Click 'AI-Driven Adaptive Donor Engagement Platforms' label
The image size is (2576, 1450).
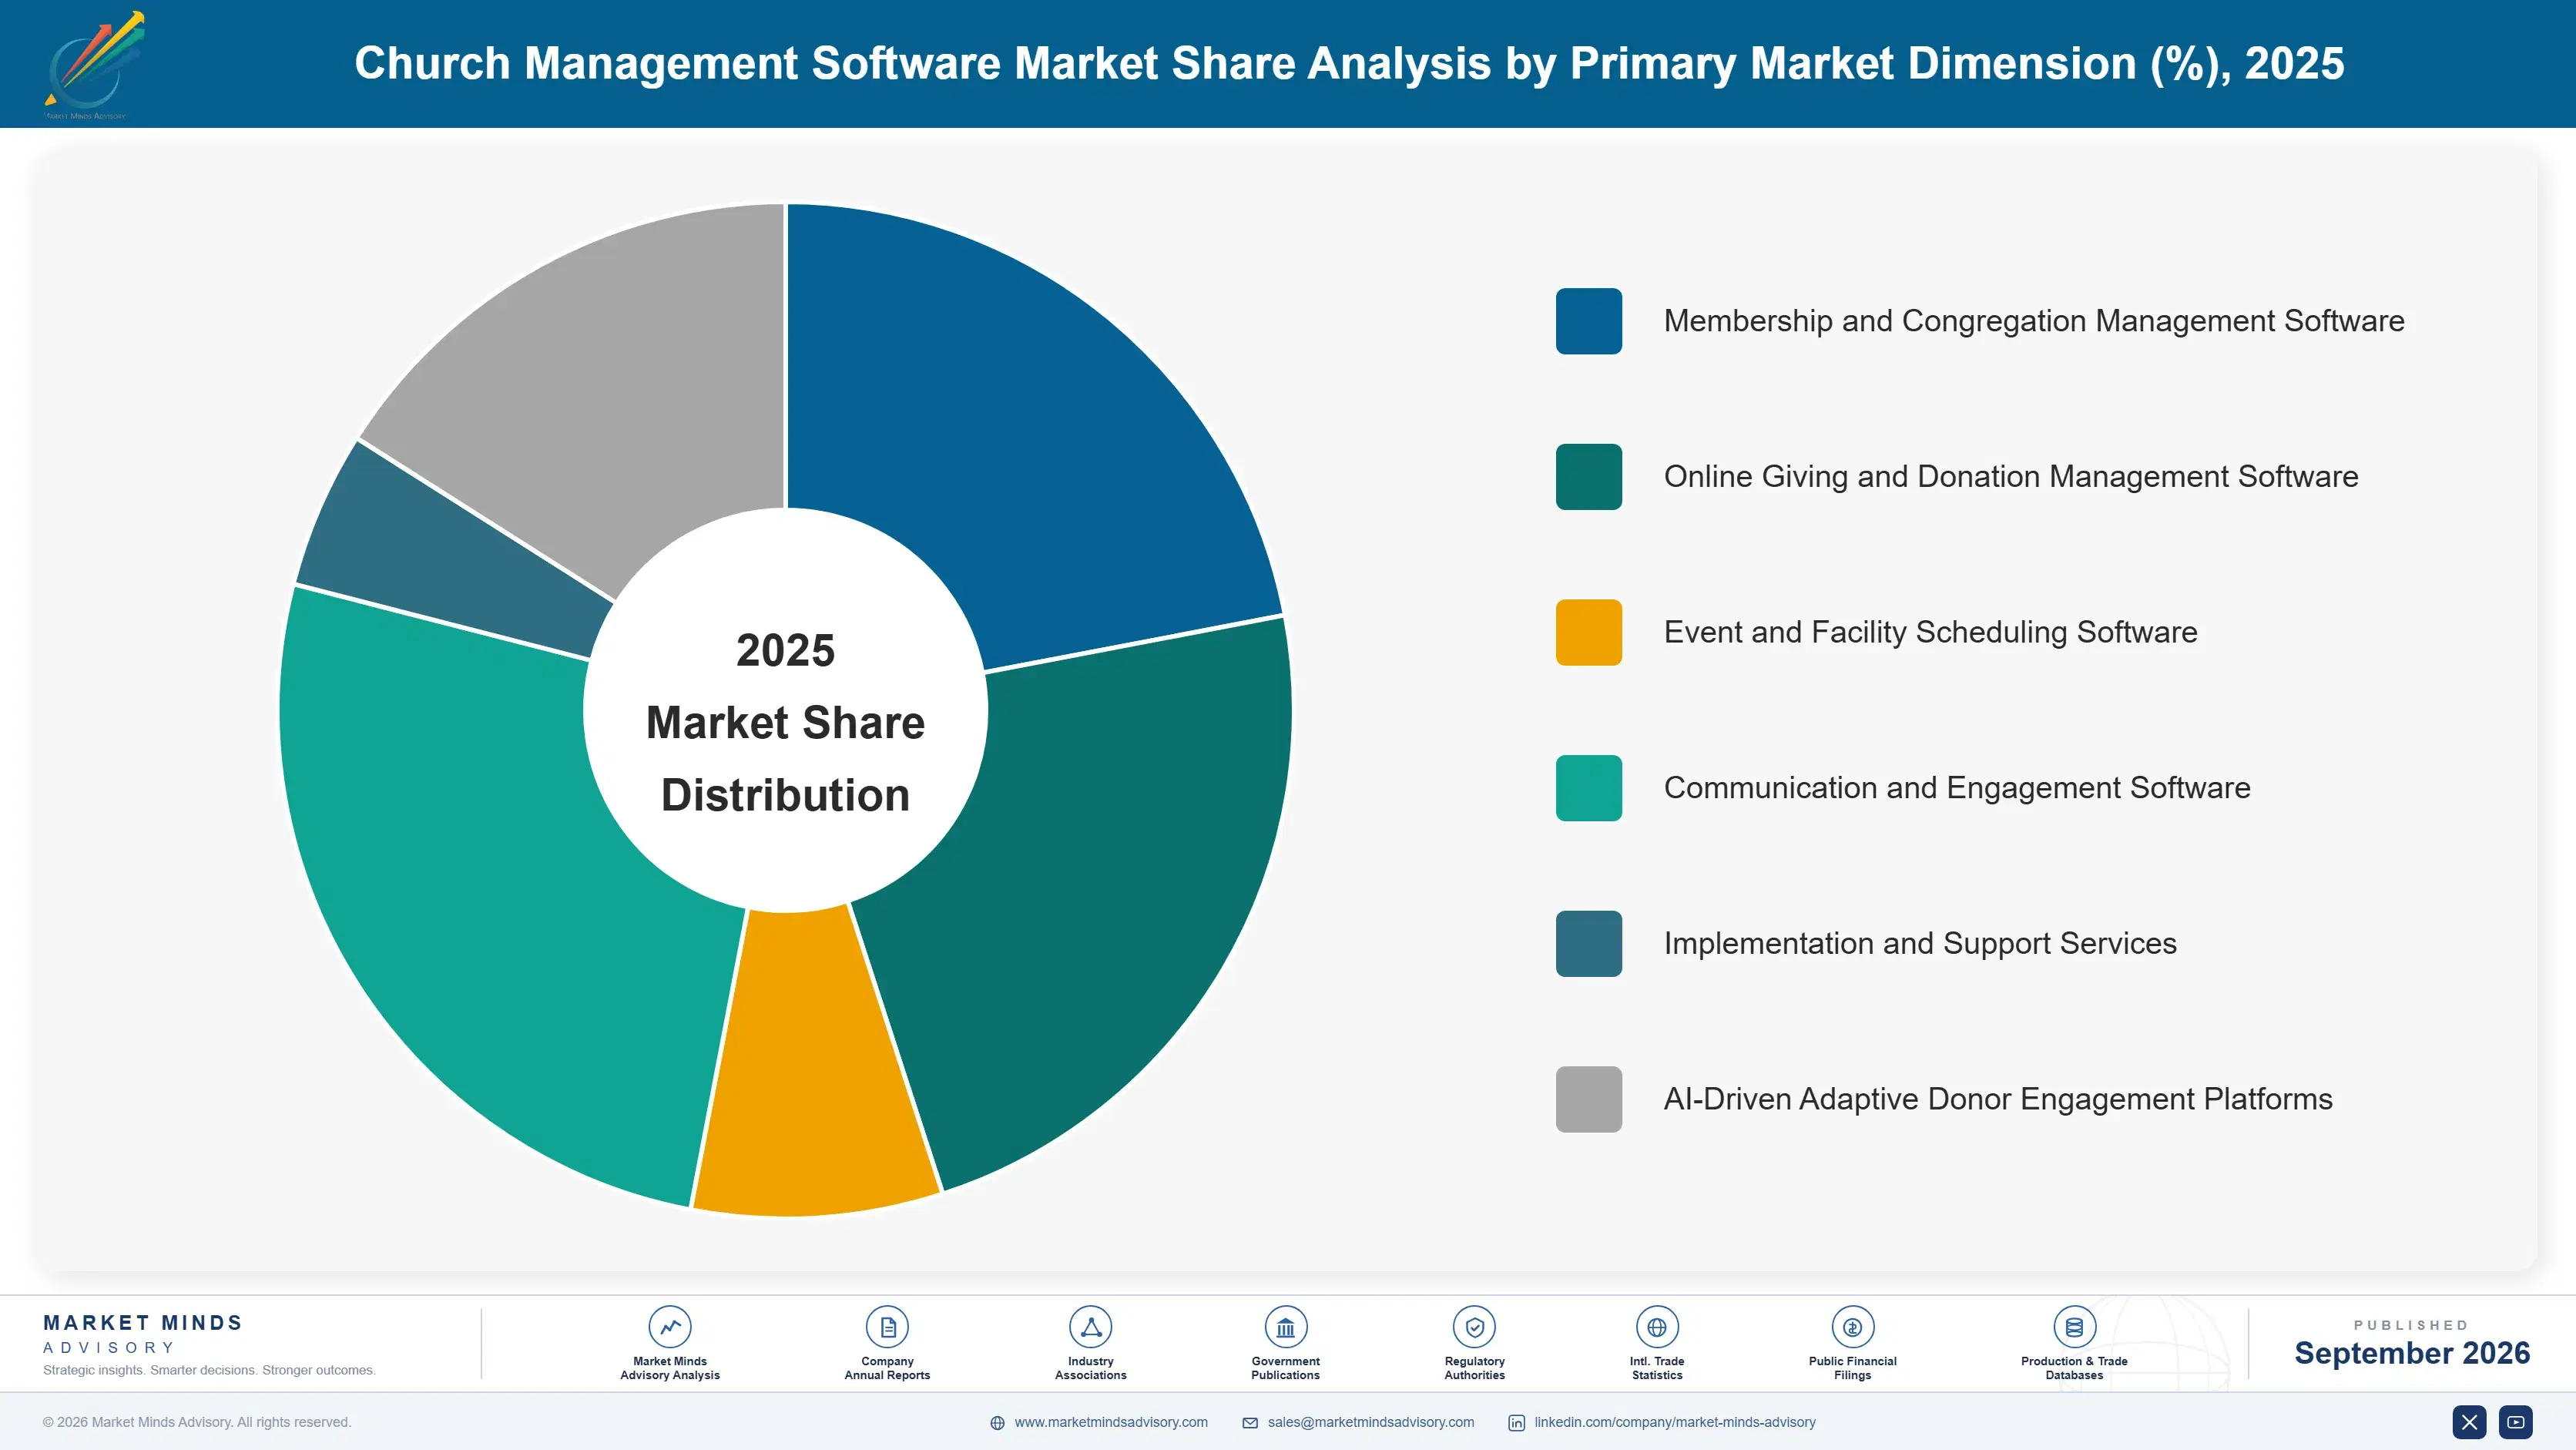coord(1997,1099)
